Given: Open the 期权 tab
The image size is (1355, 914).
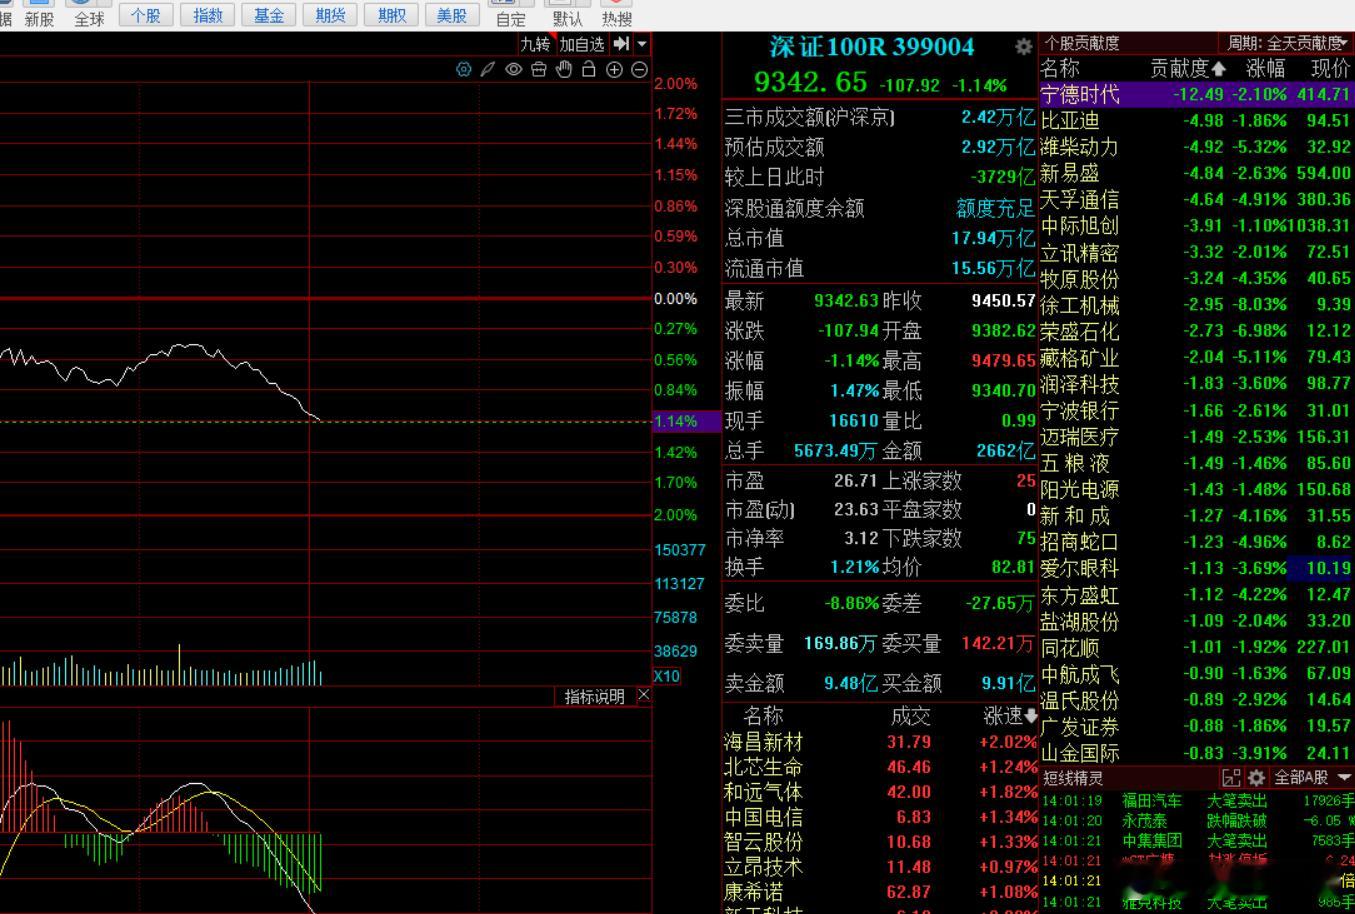Looking at the screenshot, I should tap(390, 14).
